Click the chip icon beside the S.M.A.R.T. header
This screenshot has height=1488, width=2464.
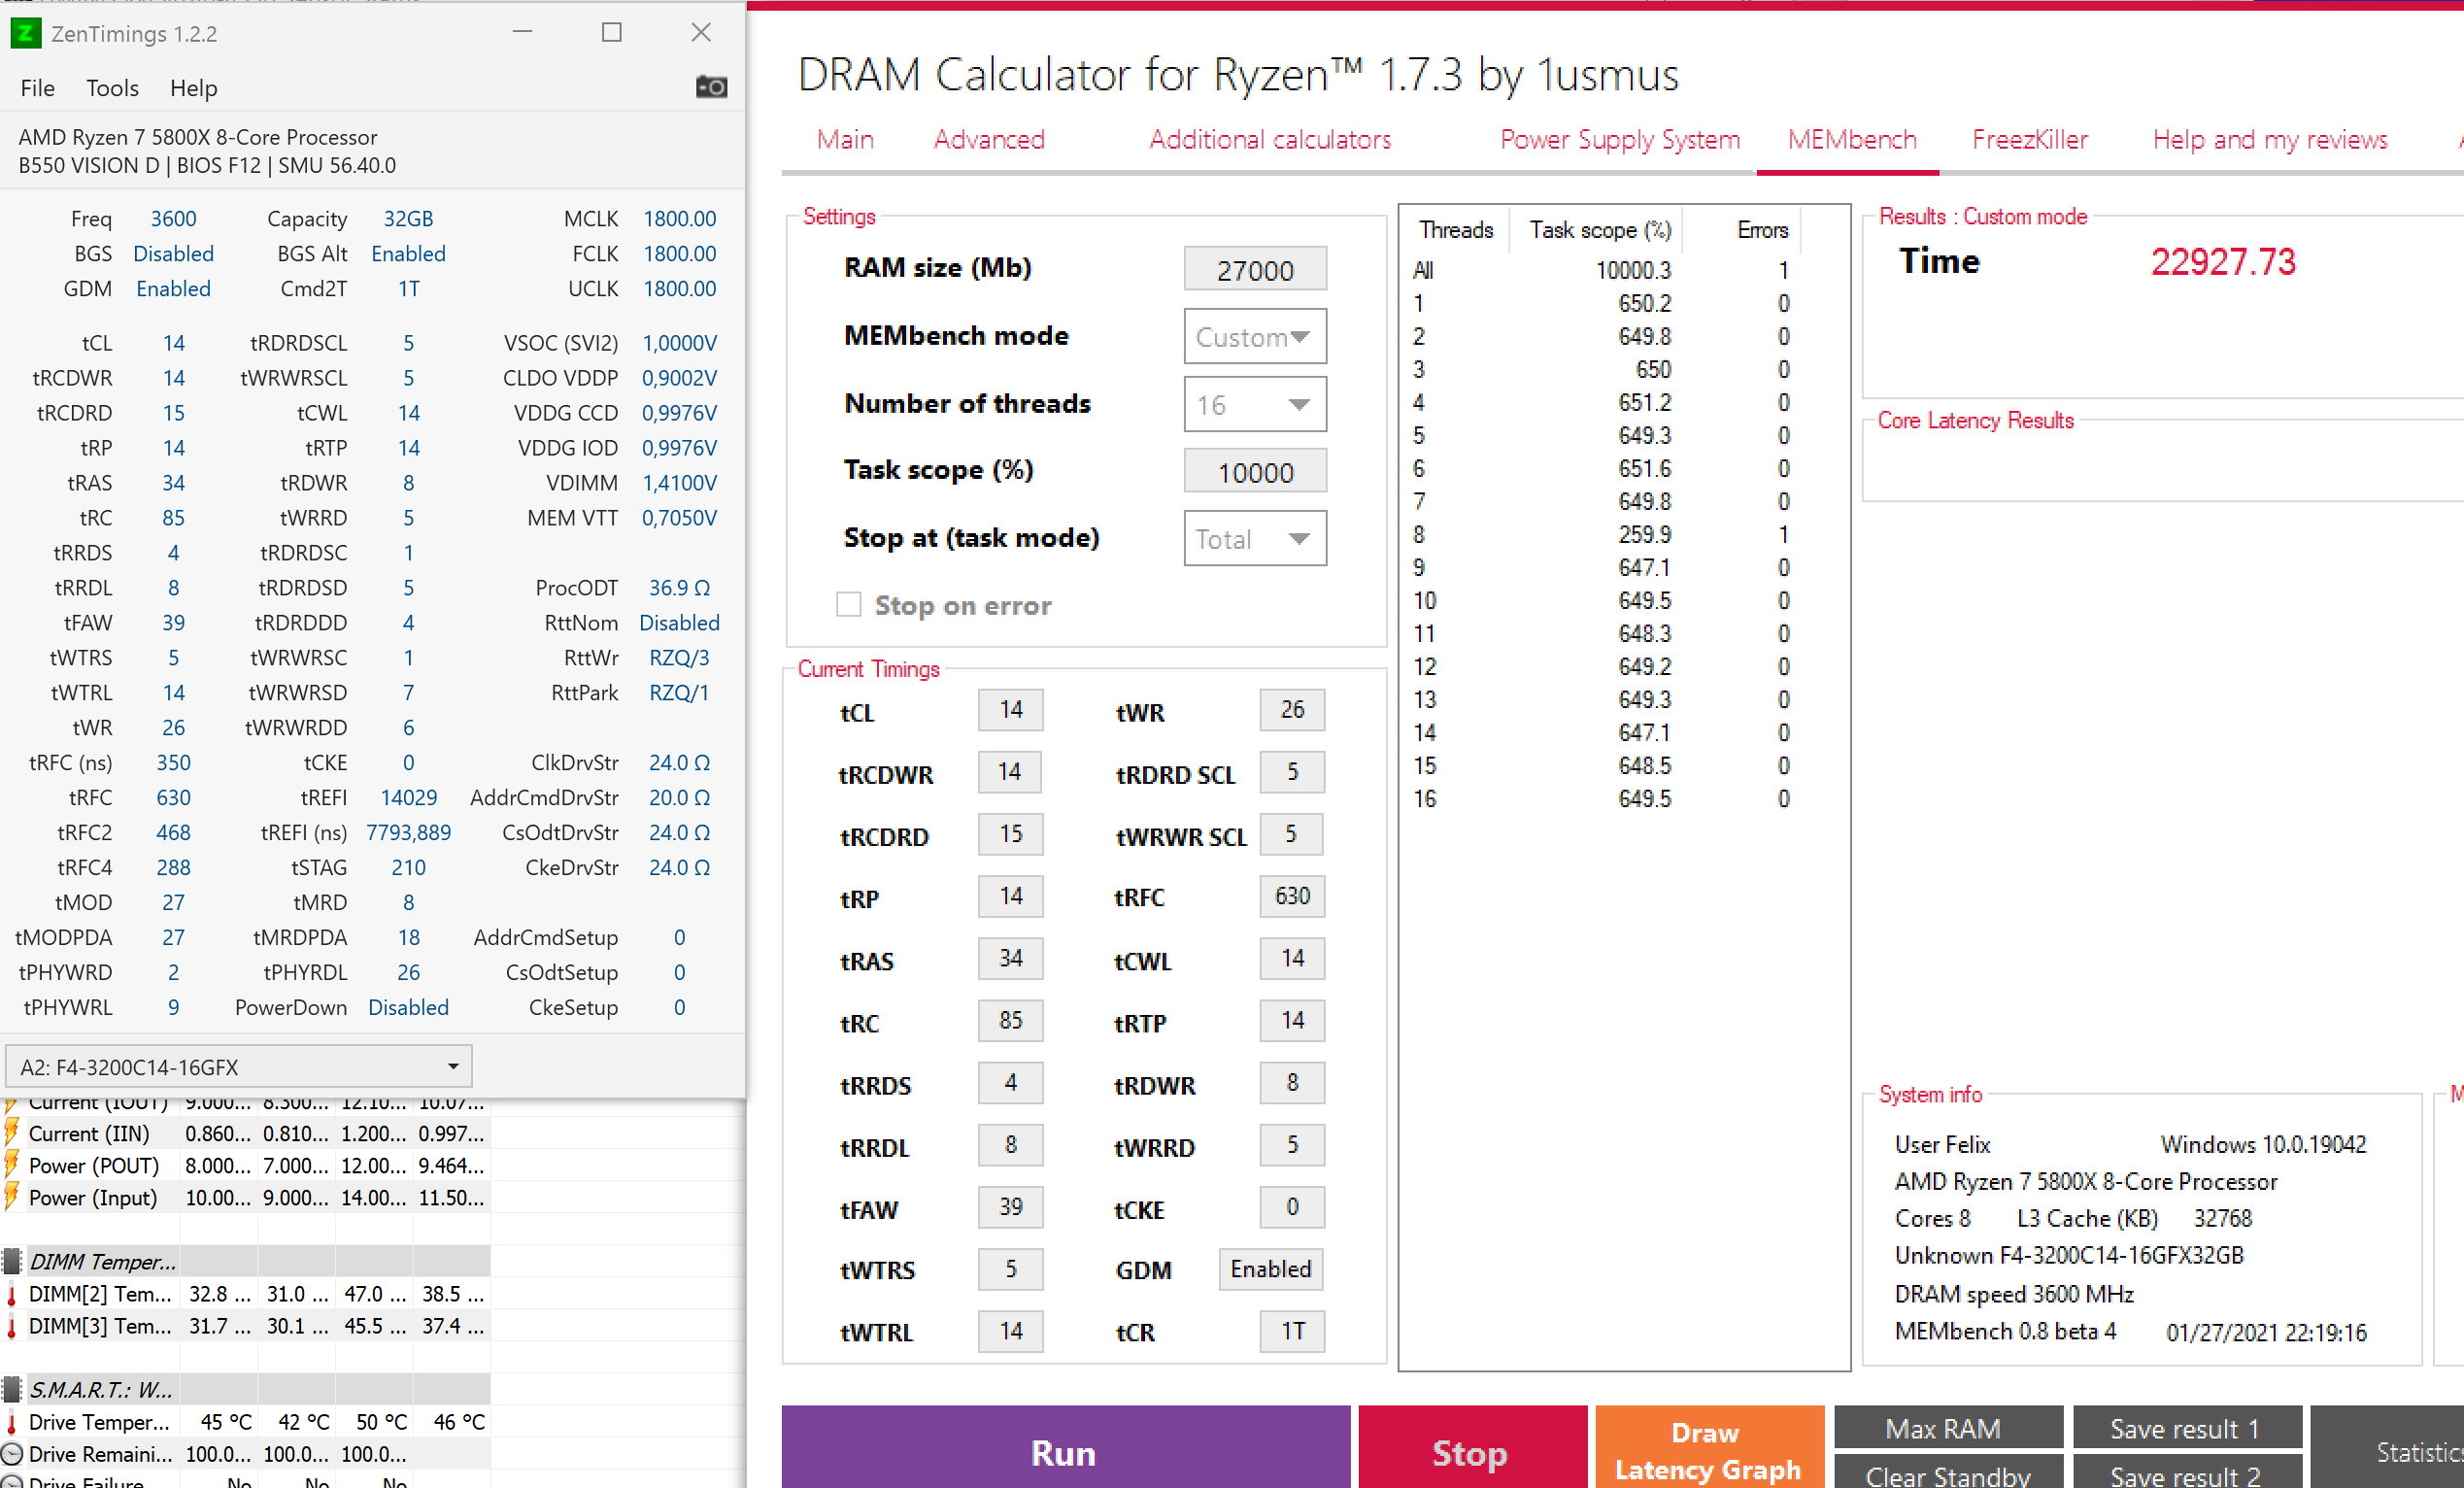(12, 1389)
